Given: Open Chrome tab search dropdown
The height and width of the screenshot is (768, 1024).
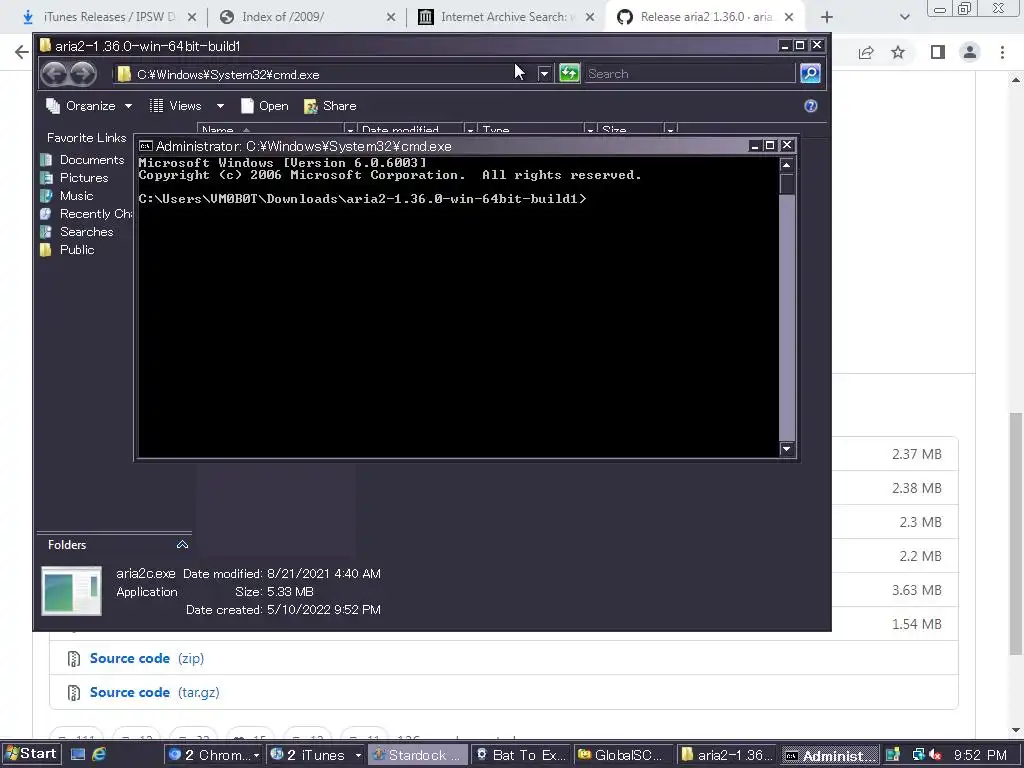Looking at the screenshot, I should [904, 17].
